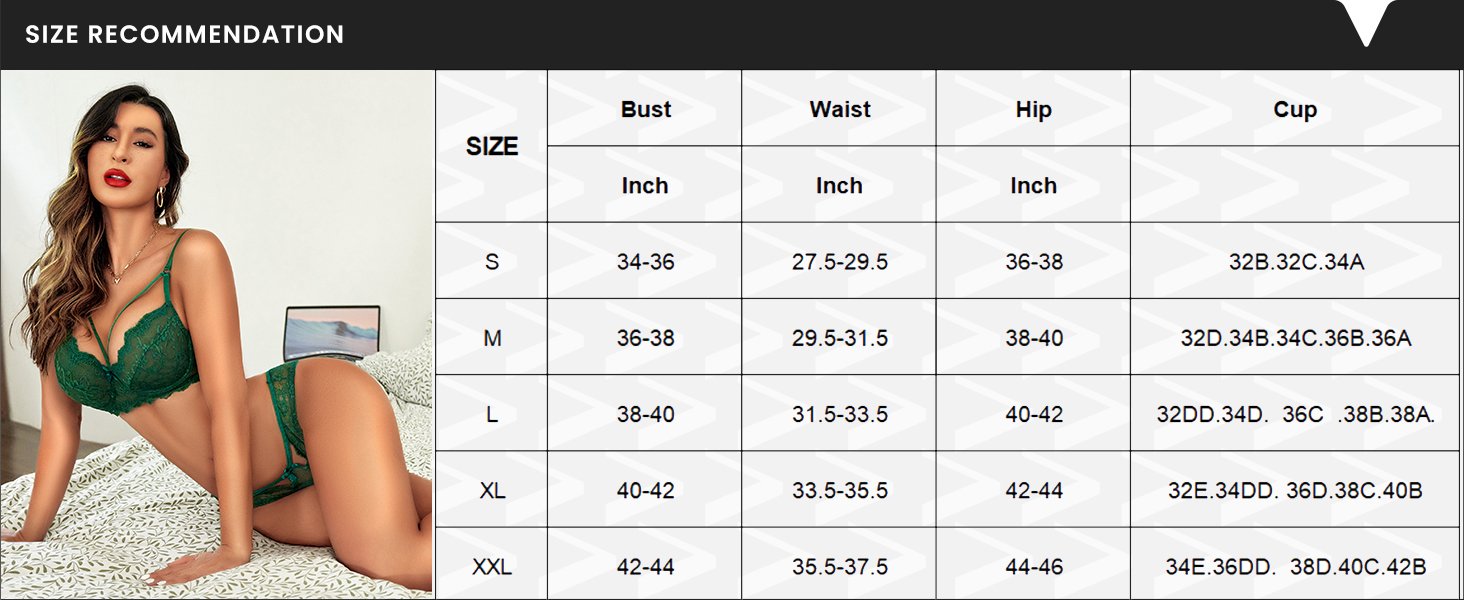Click the 35.5-37.5 waist cell

840,566
